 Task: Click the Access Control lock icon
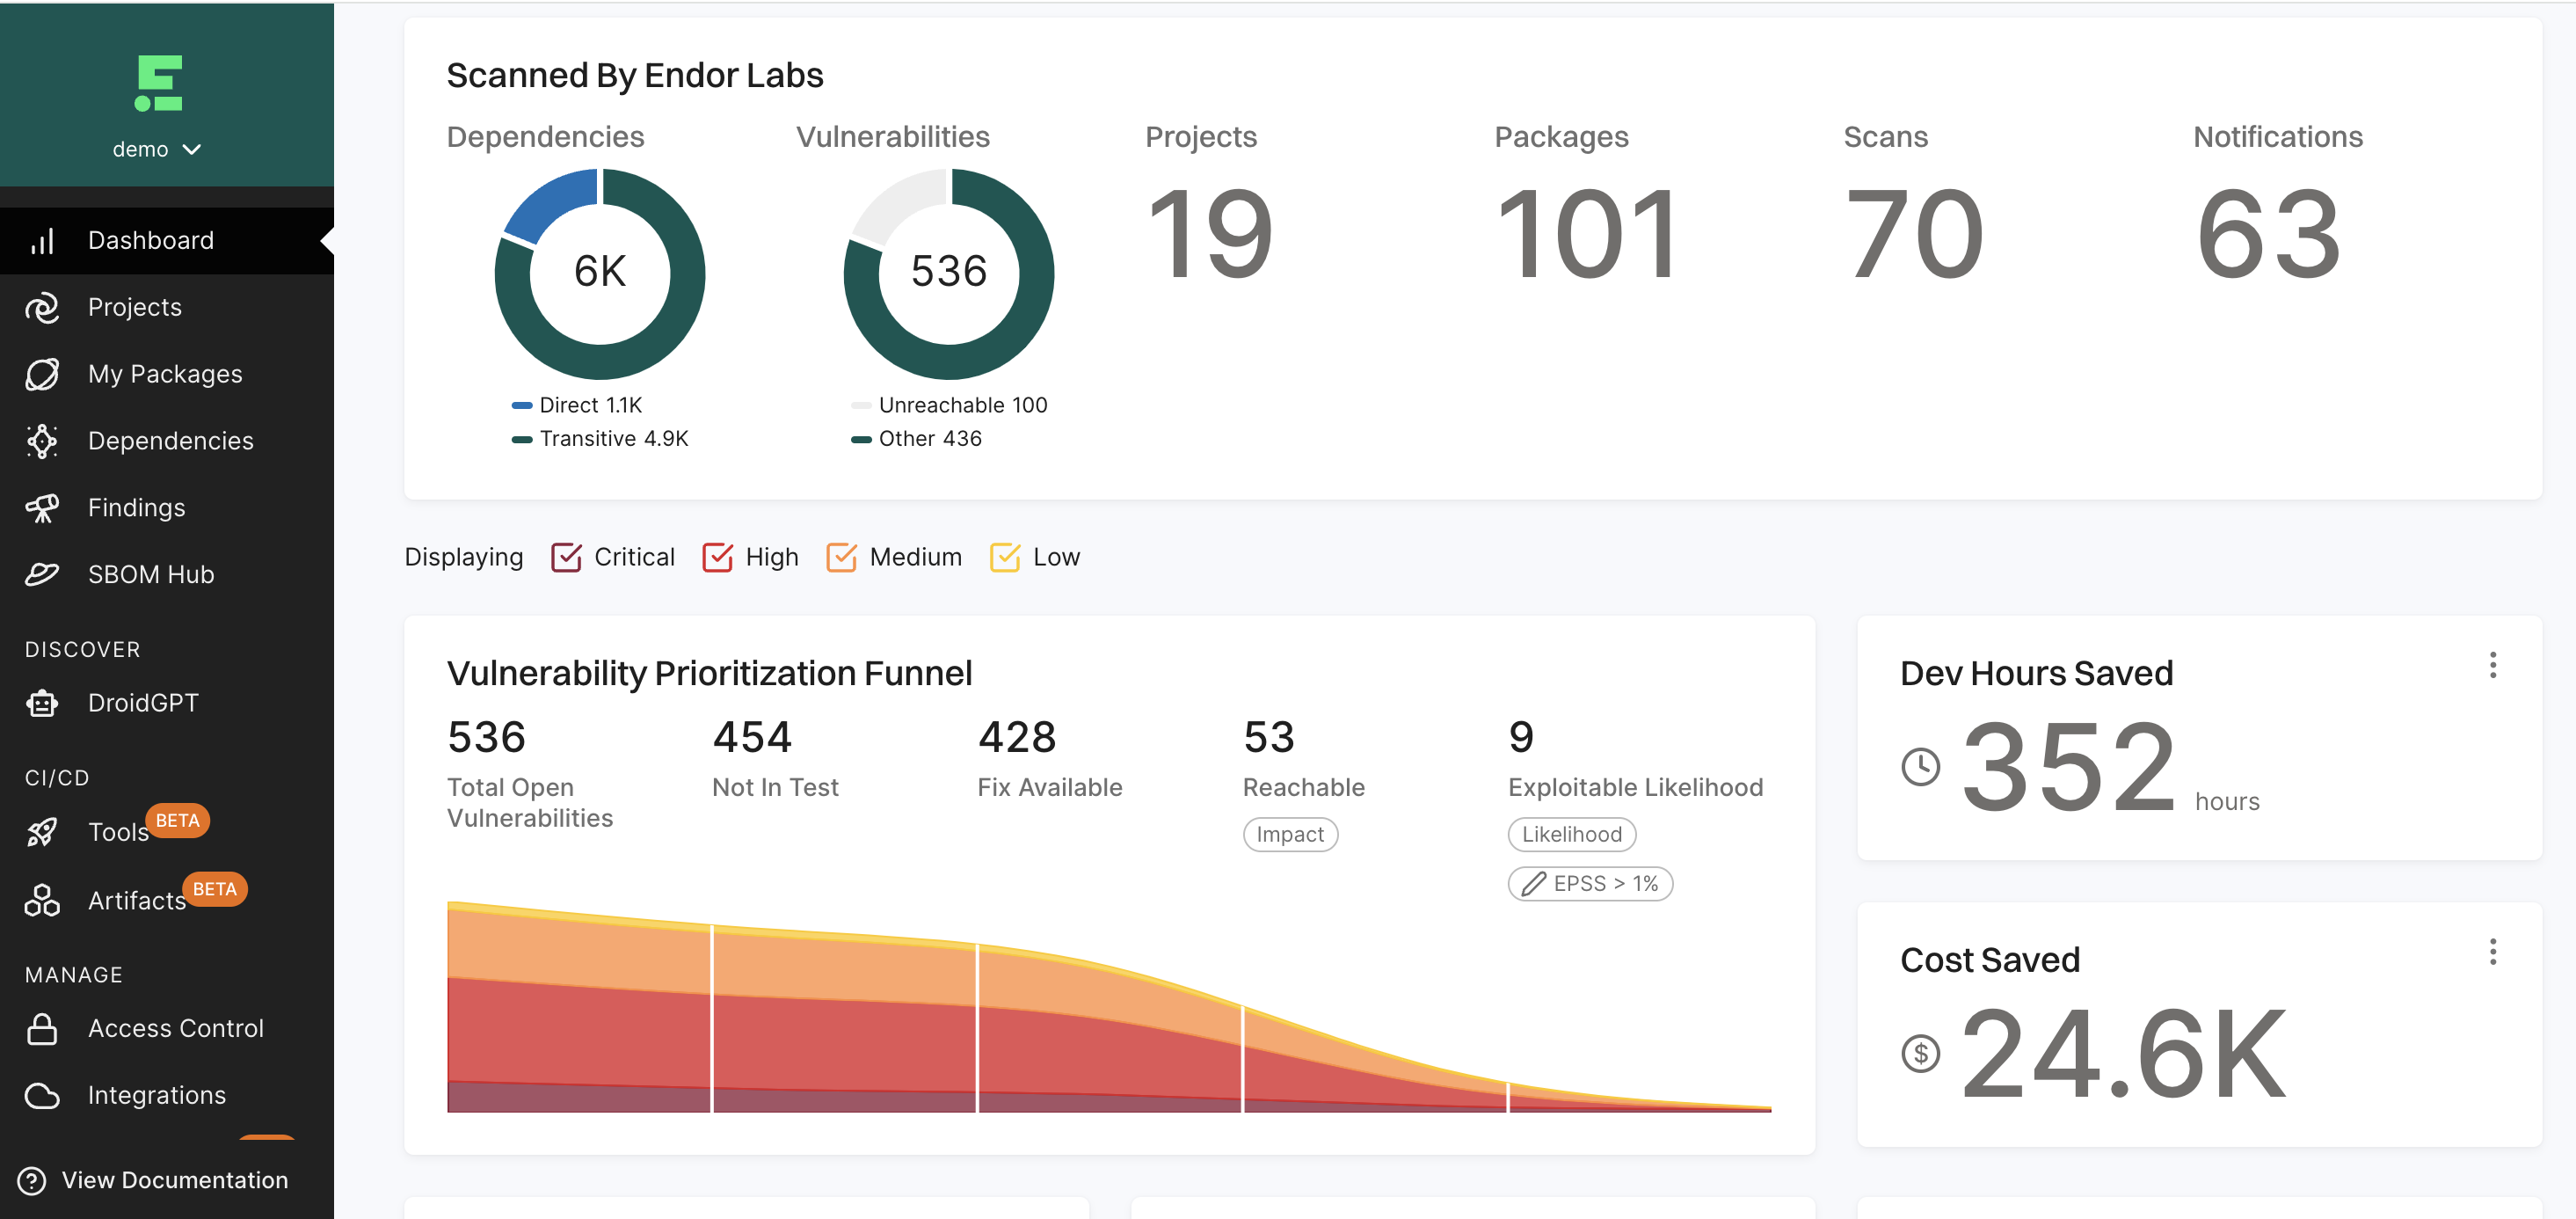tap(42, 1028)
